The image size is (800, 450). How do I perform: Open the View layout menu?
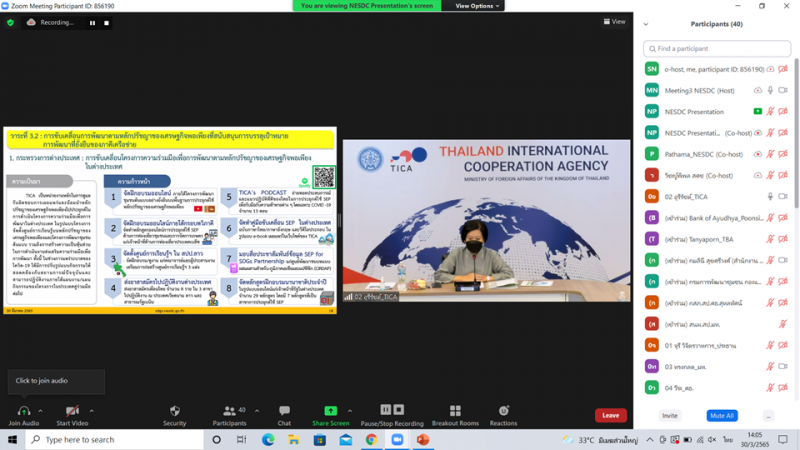pyautogui.click(x=614, y=21)
